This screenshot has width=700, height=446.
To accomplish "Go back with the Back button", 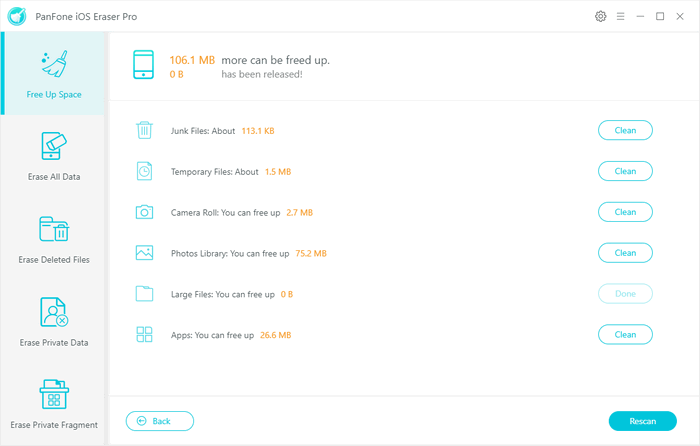I will pos(160,421).
